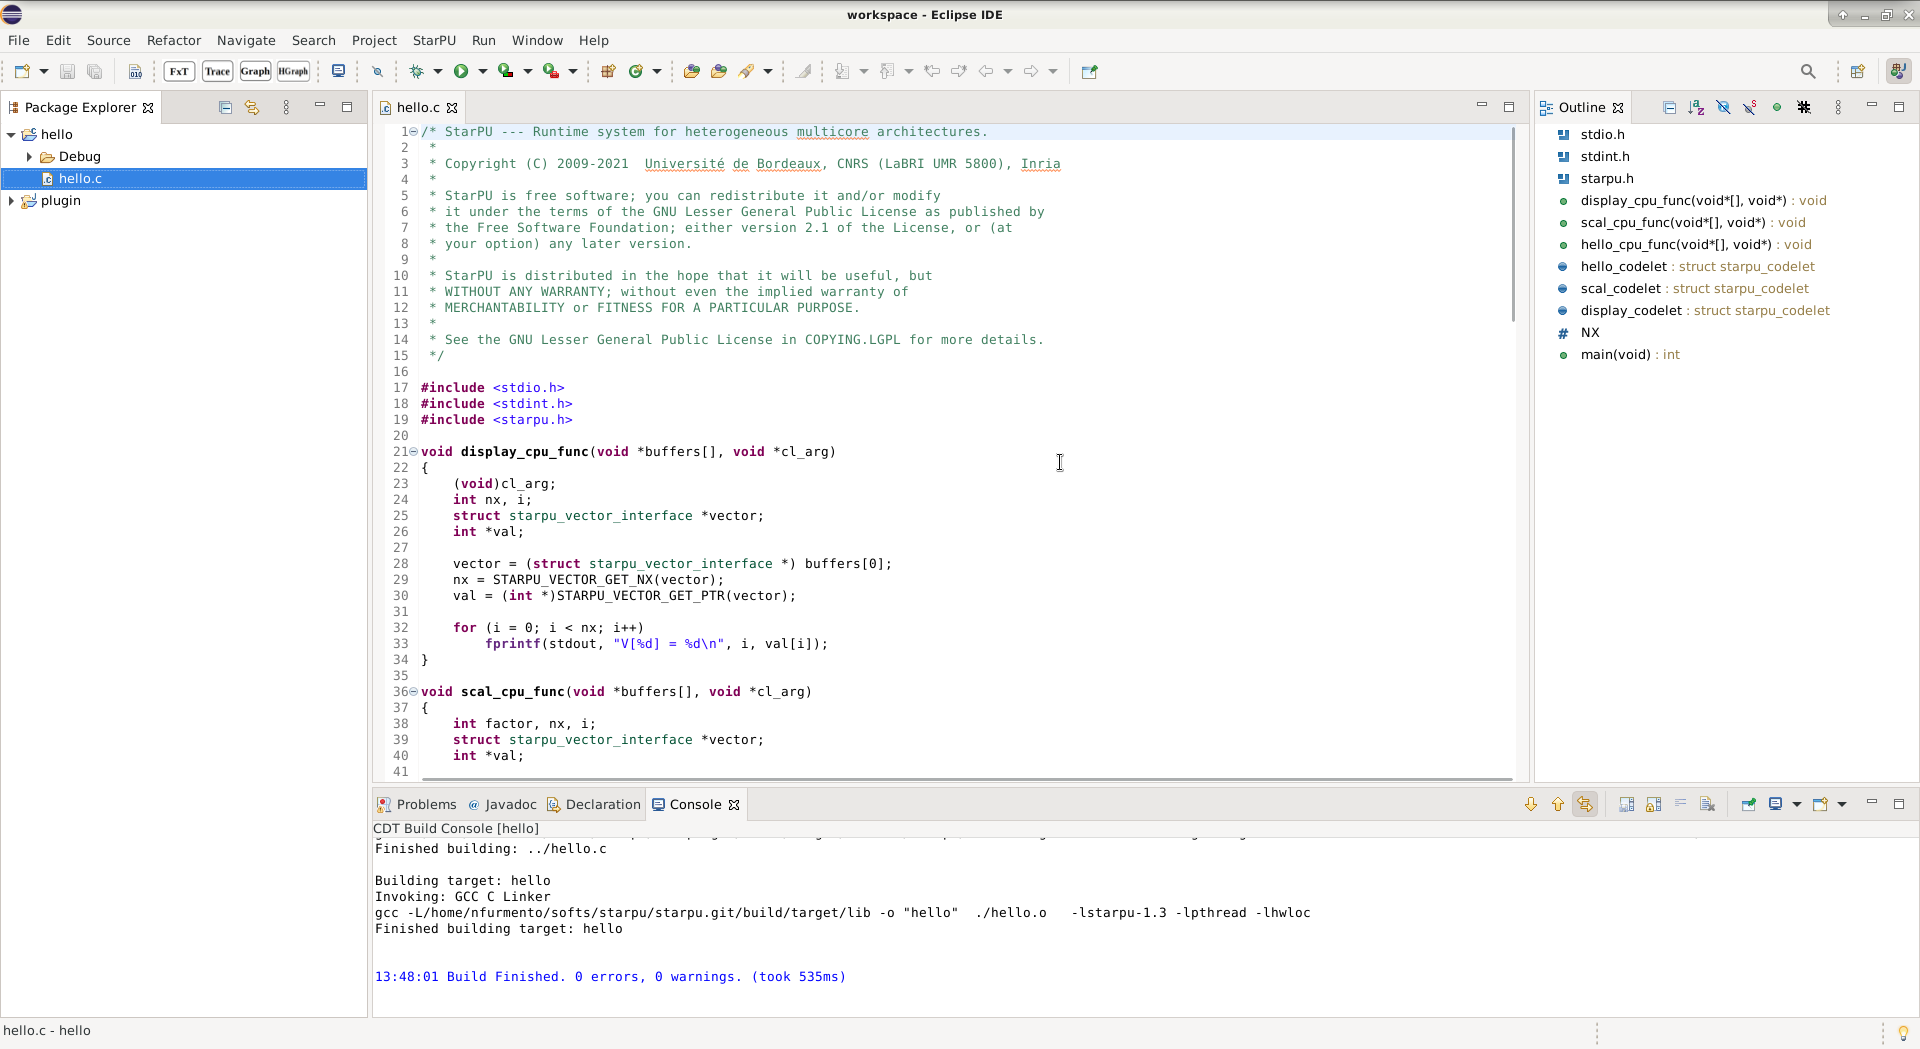Click the Save toolbar icon
Screen dimensions: 1920x1049
[x=67, y=71]
